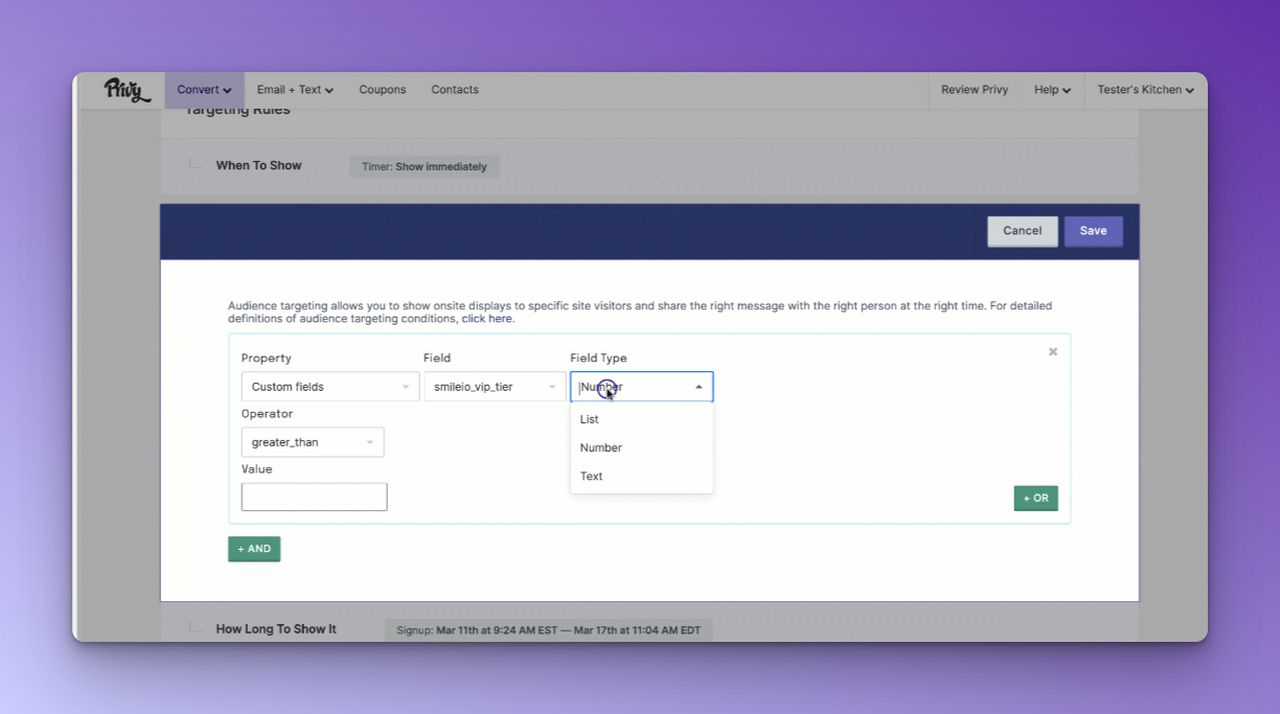
Task: Follow the 'click here' definitions link
Action: (487, 319)
